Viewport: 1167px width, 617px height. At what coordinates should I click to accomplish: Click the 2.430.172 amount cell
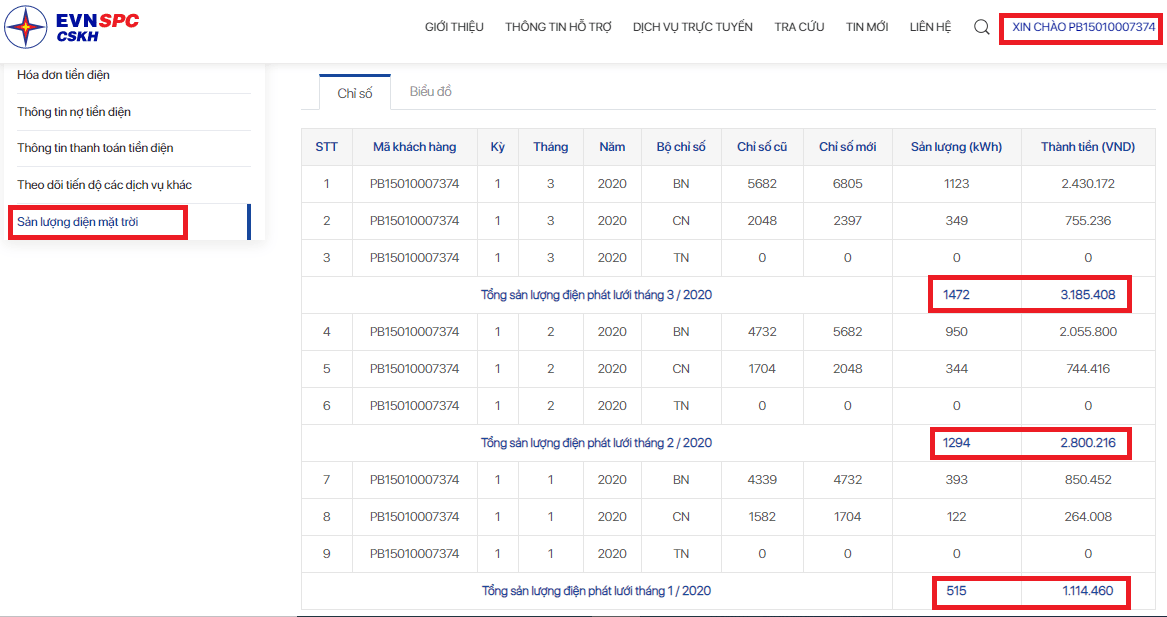1088,183
